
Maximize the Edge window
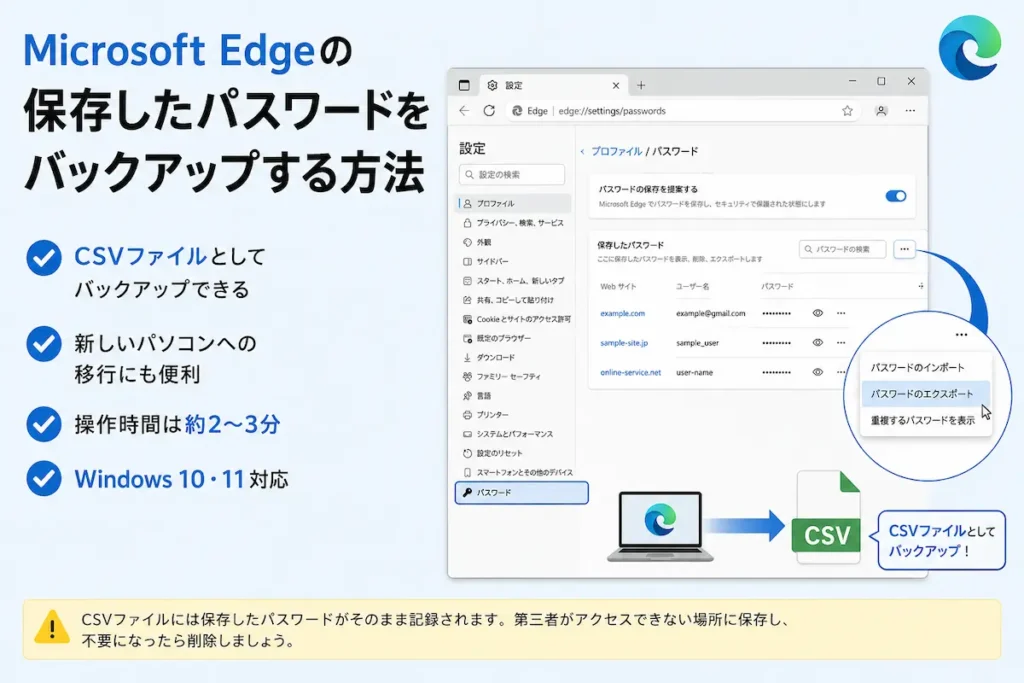coord(881,82)
